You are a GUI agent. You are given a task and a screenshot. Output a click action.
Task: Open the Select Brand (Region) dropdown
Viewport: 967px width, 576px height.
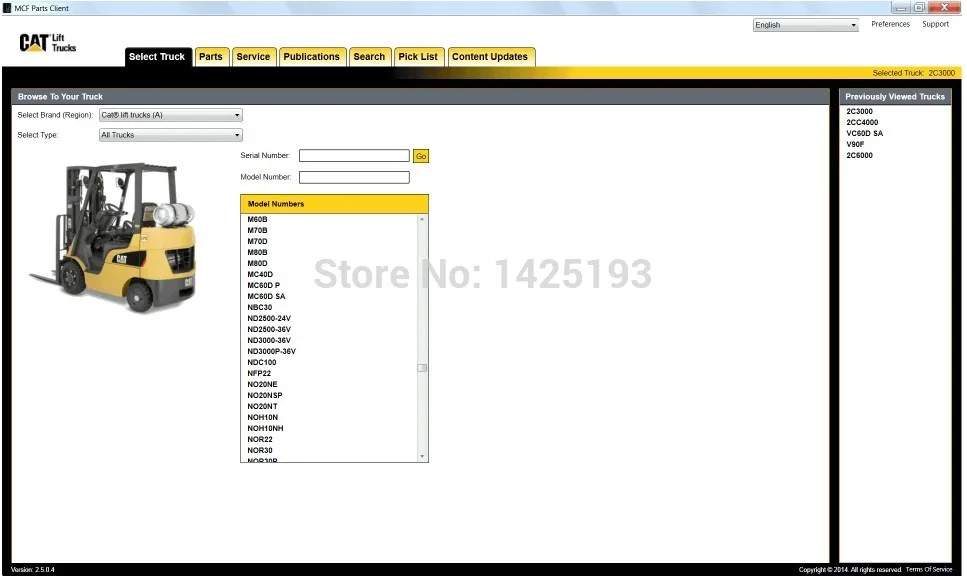click(171, 115)
